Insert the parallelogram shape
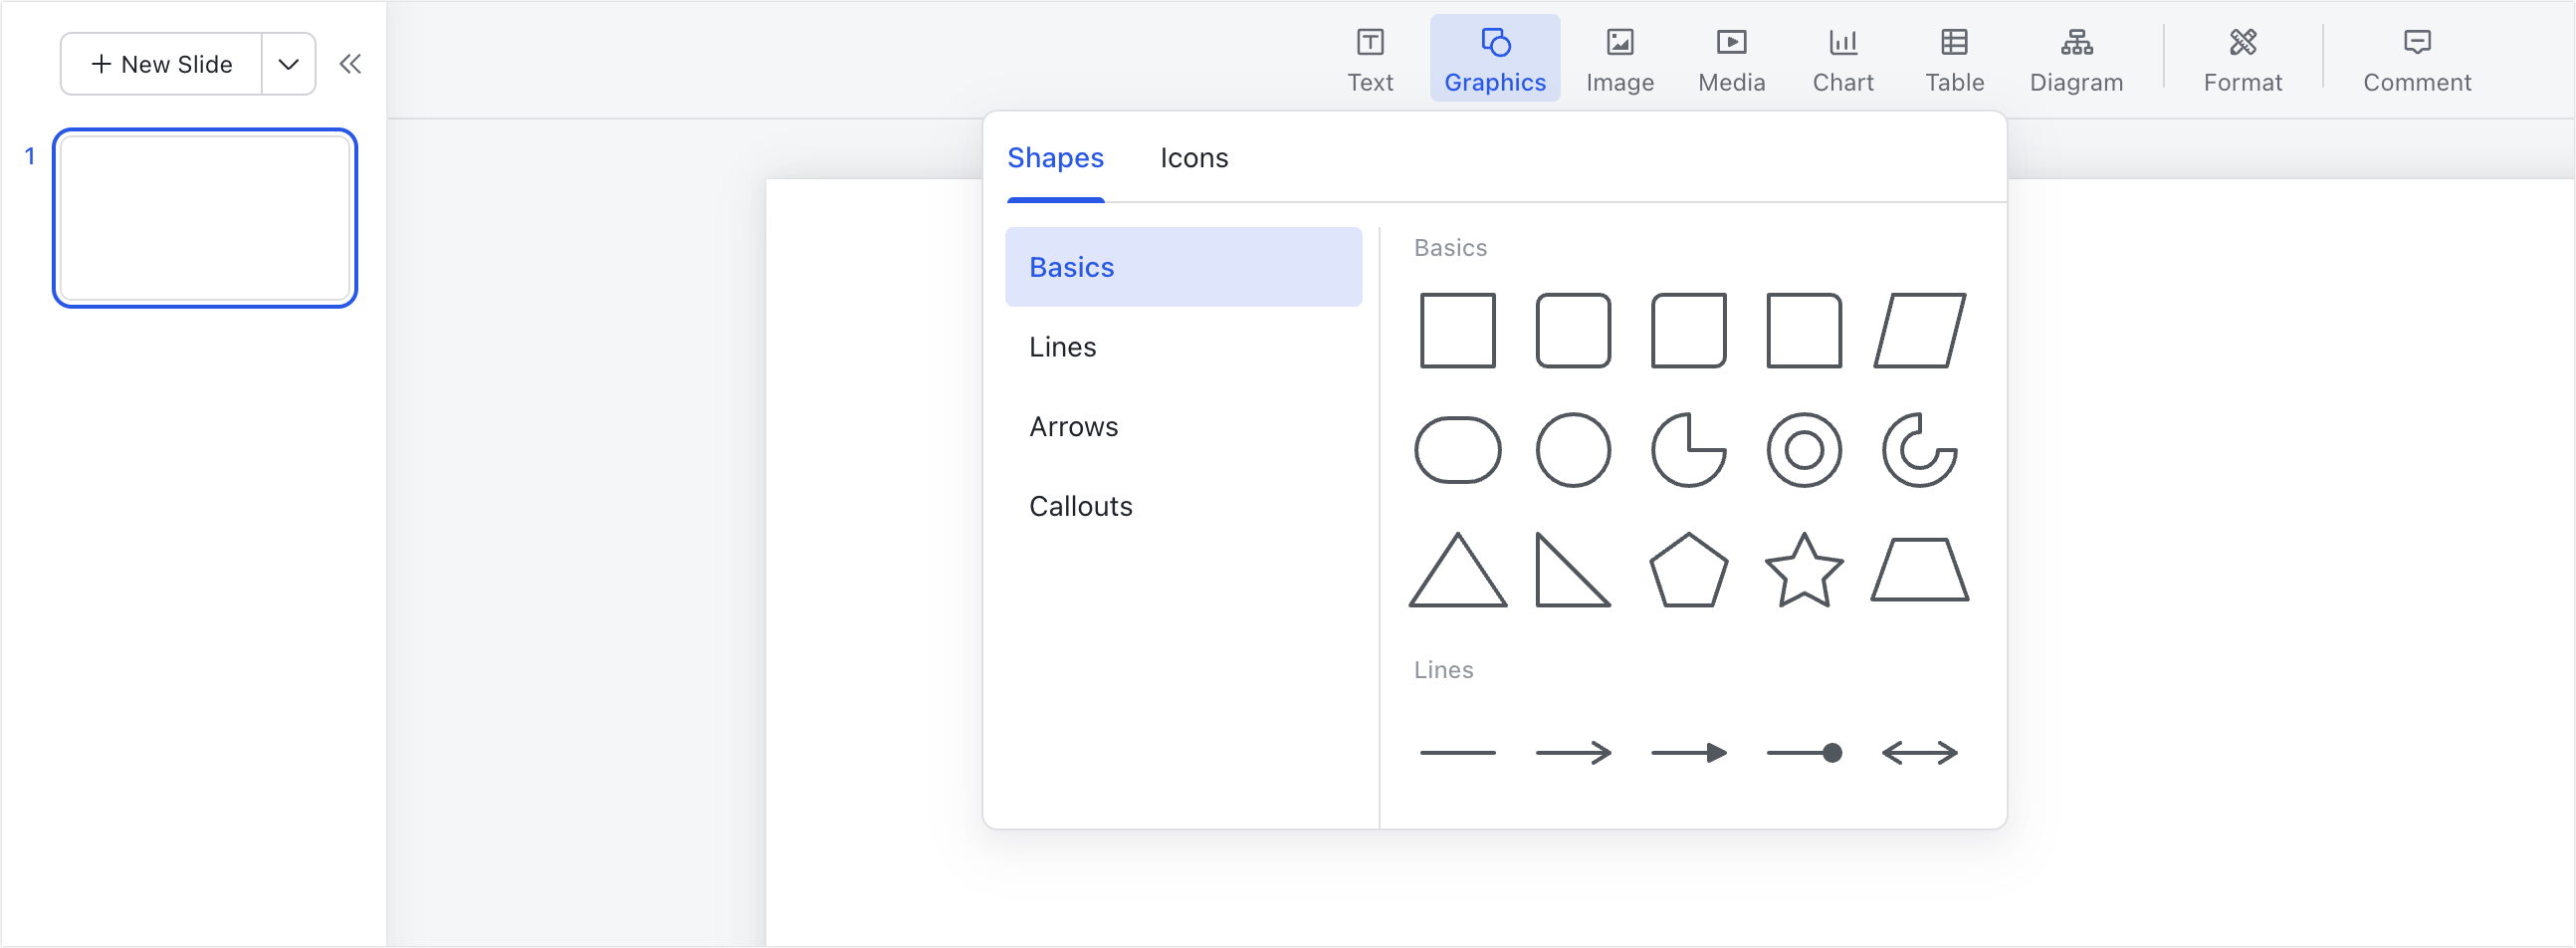 pos(1919,331)
